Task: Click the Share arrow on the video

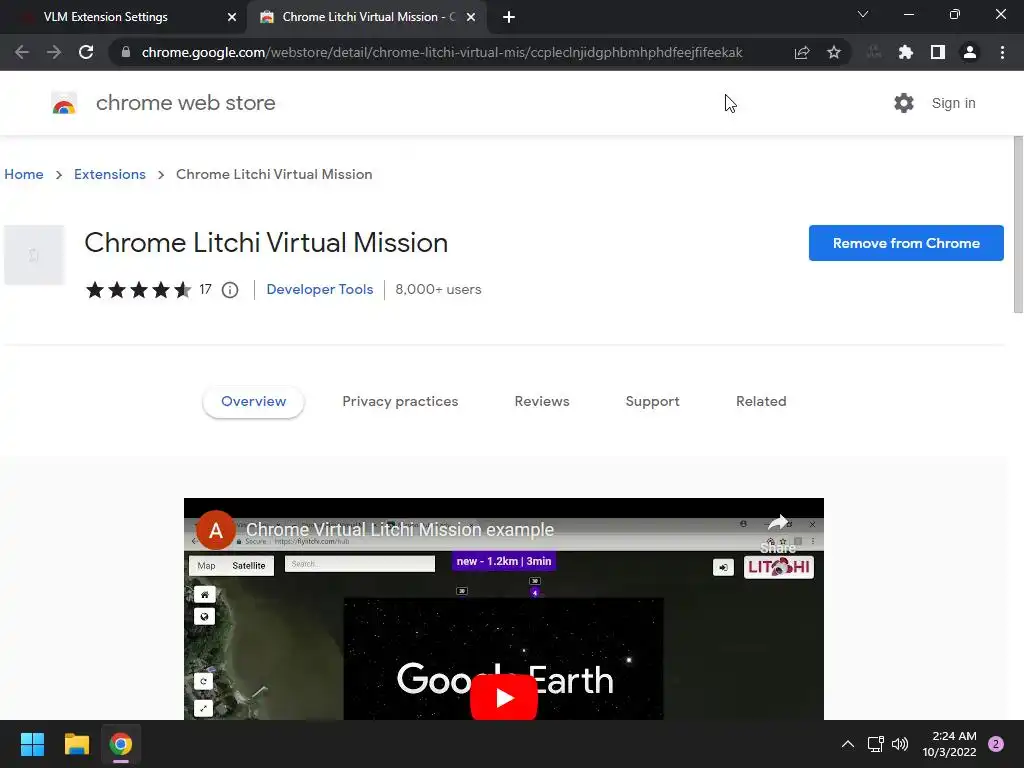Action: [x=778, y=522]
